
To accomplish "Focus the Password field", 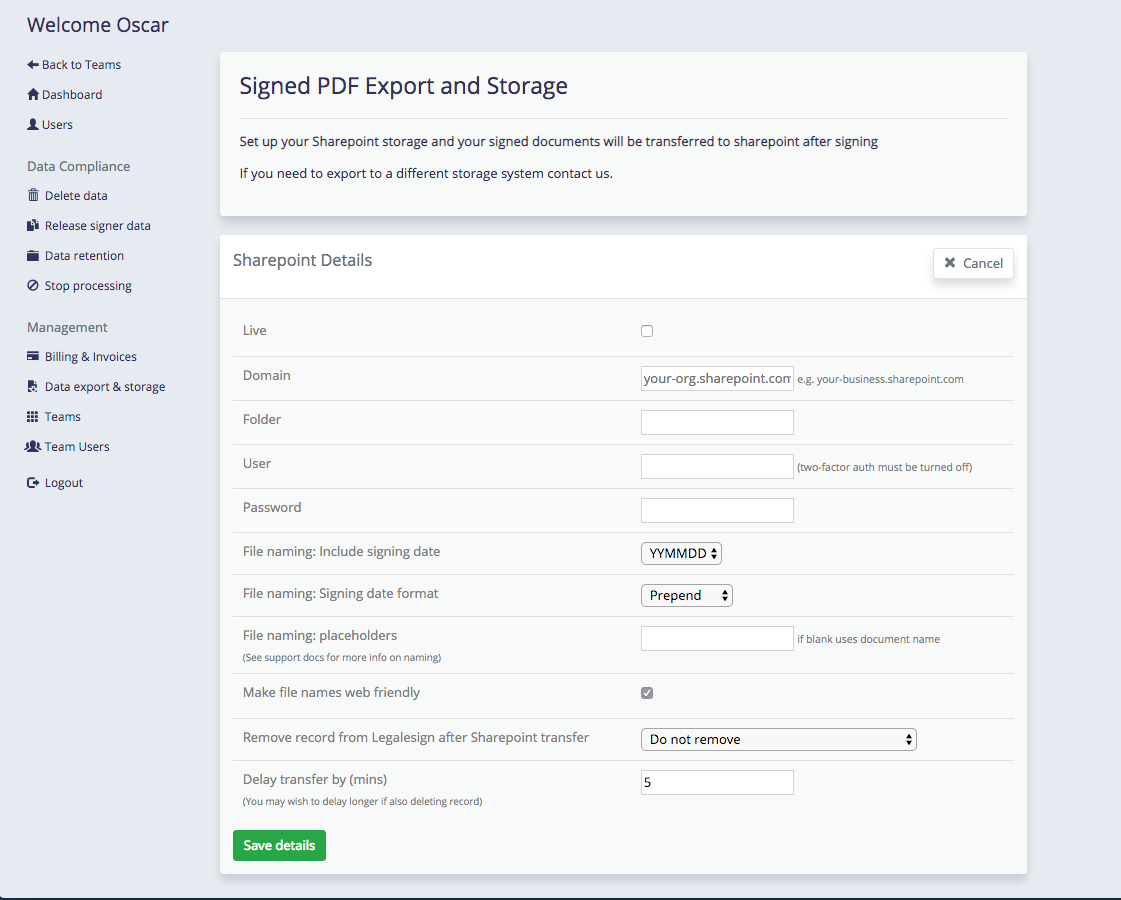I will 717,510.
